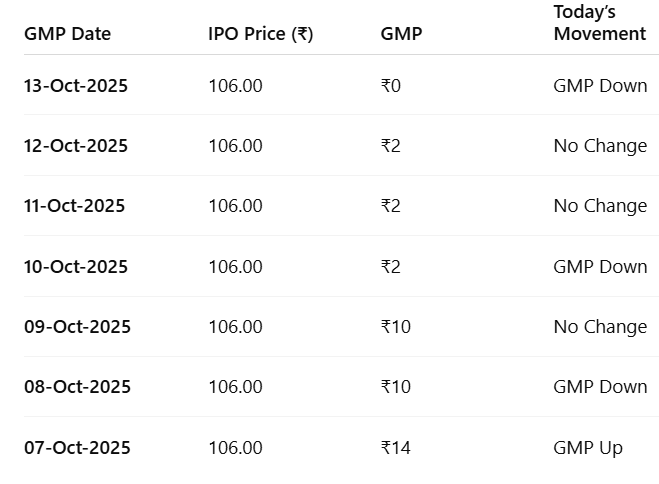659x484 pixels.
Task: Click the GMP Up movement cell
Action: pyautogui.click(x=587, y=448)
